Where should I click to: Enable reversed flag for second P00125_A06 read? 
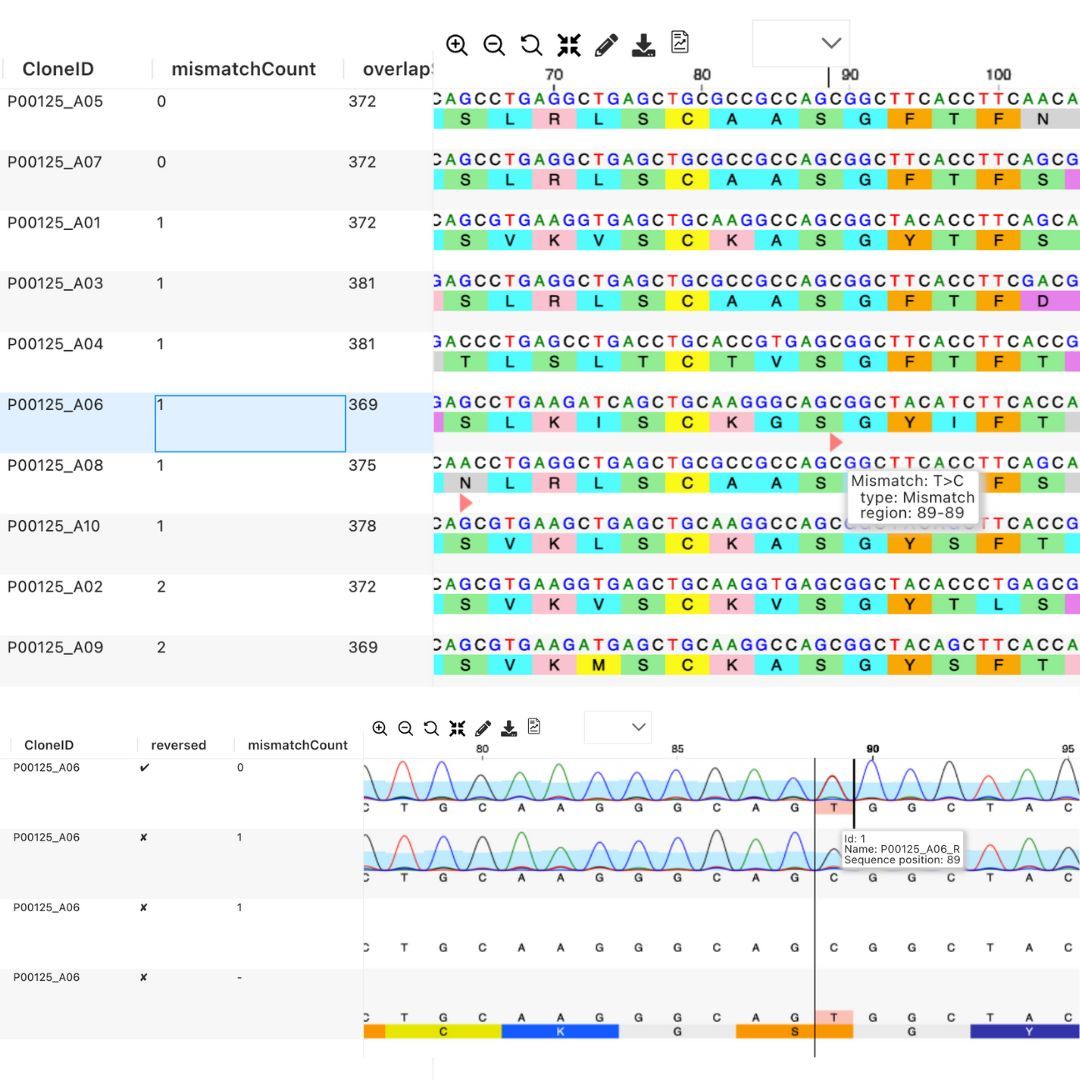click(143, 838)
